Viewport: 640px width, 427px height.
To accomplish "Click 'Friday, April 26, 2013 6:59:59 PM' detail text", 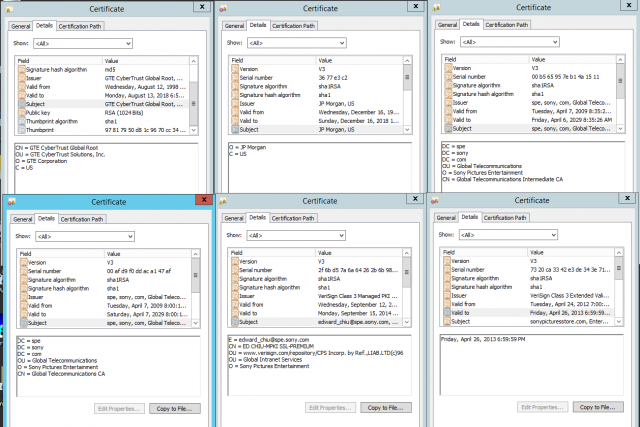I will [x=483, y=339].
